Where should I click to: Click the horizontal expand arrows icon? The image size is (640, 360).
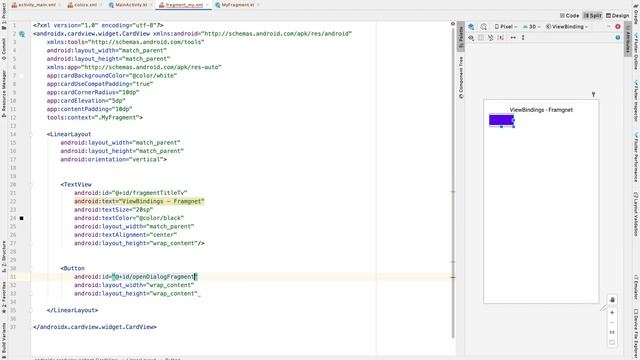pyautogui.click(x=513, y=38)
